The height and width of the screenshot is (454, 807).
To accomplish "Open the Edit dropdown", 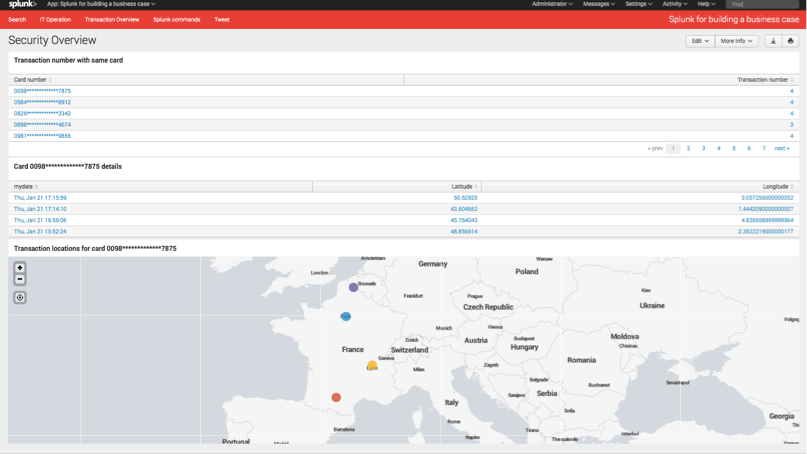I will pyautogui.click(x=700, y=41).
